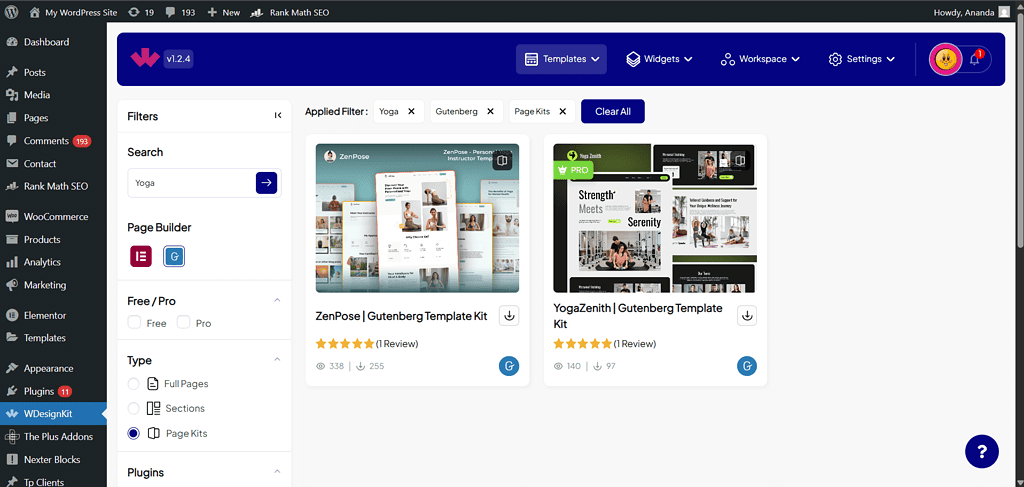
Task: Enable the Pro filter checkbox
Action: (183, 323)
